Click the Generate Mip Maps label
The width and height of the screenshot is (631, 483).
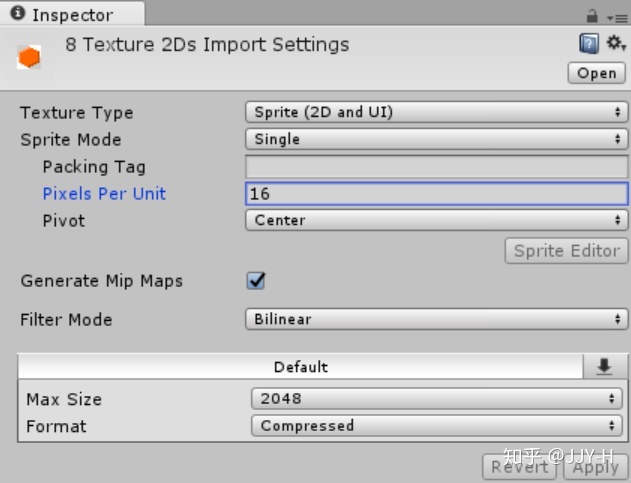(101, 281)
